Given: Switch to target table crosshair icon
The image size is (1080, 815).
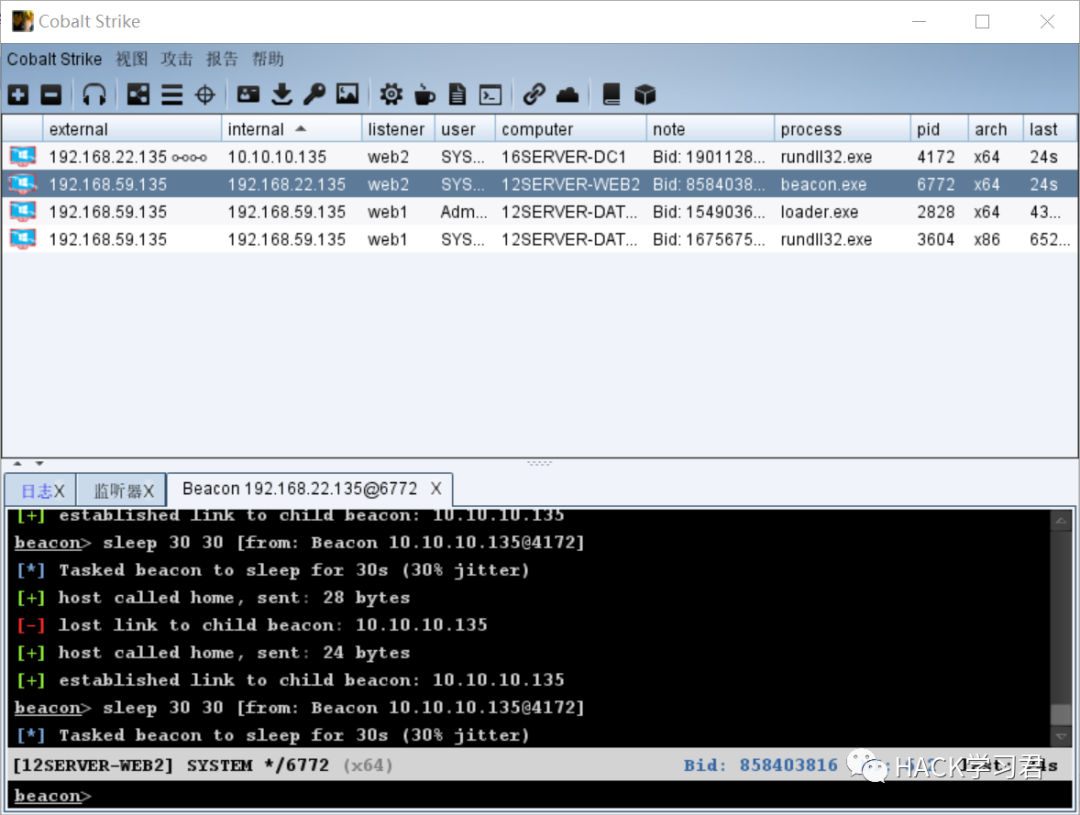Looking at the screenshot, I should [x=205, y=94].
